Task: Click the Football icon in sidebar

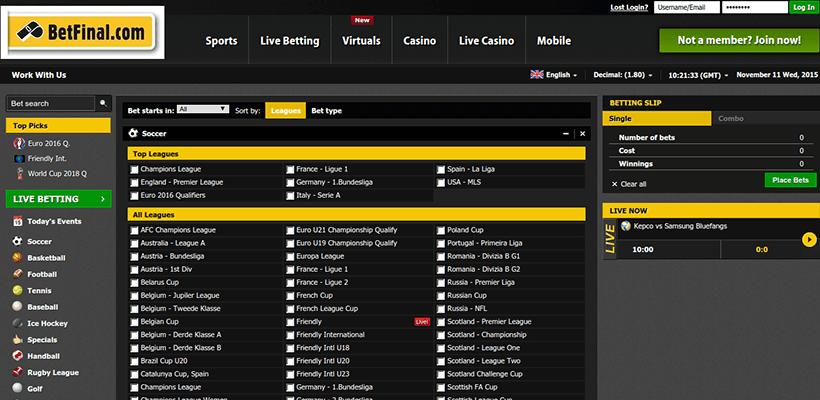Action: [x=18, y=274]
